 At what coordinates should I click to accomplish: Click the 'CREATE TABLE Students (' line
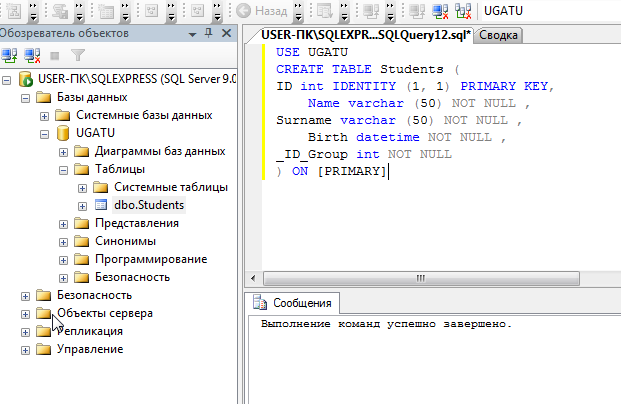click(368, 69)
